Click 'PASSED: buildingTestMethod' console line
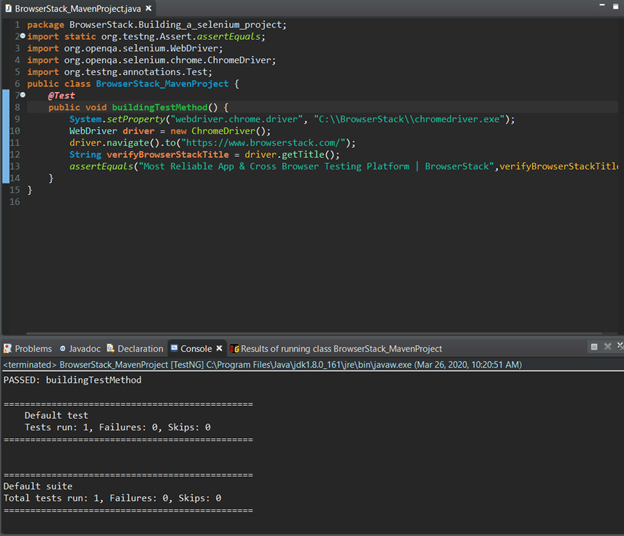Screen dimensions: 624x536 click(x=72, y=380)
